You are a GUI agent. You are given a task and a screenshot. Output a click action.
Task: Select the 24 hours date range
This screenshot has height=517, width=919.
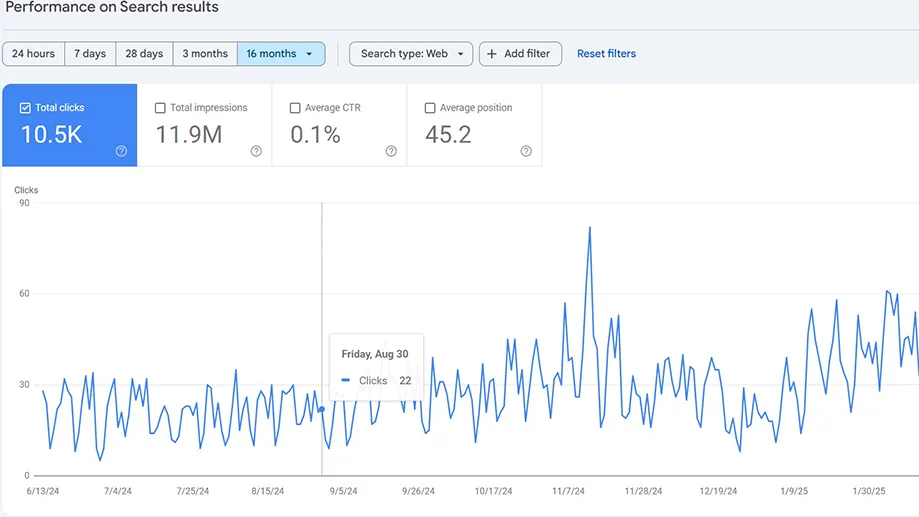point(34,54)
